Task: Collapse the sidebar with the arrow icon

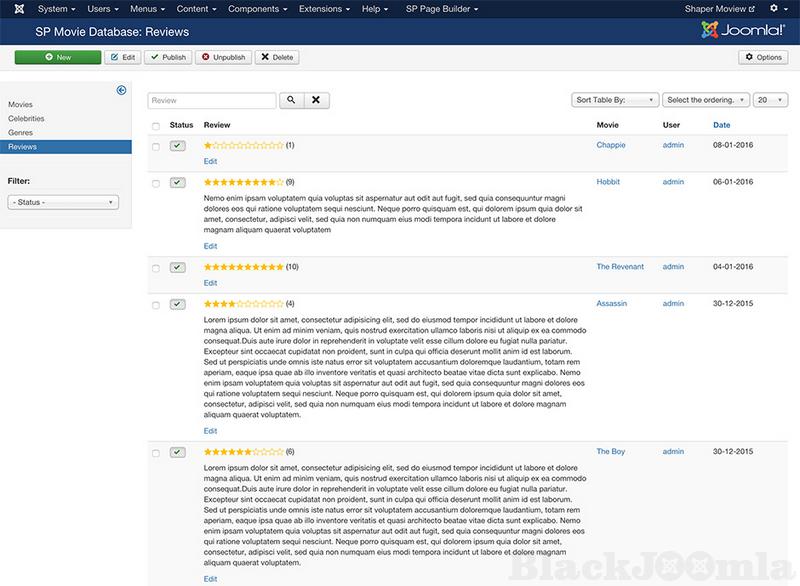Action: [x=121, y=90]
